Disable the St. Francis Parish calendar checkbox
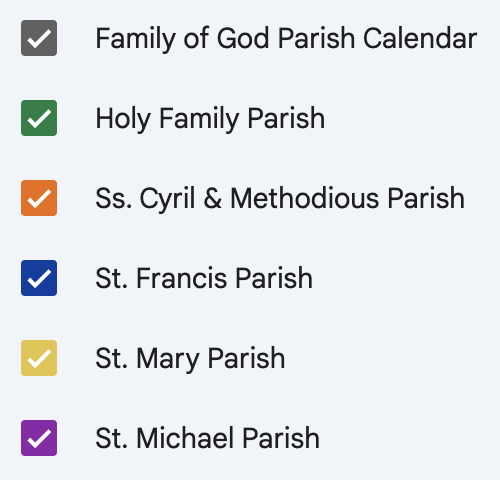This screenshot has height=480, width=500. 39,278
